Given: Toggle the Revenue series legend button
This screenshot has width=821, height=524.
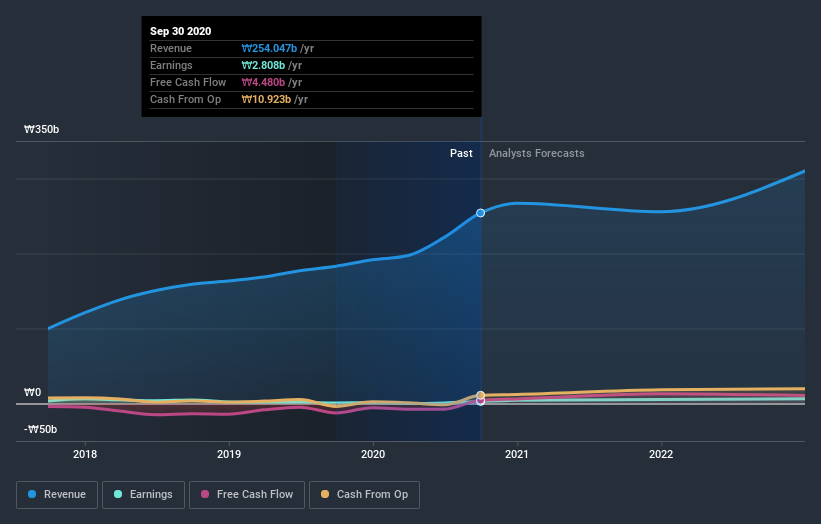Looking at the screenshot, I should pos(57,495).
